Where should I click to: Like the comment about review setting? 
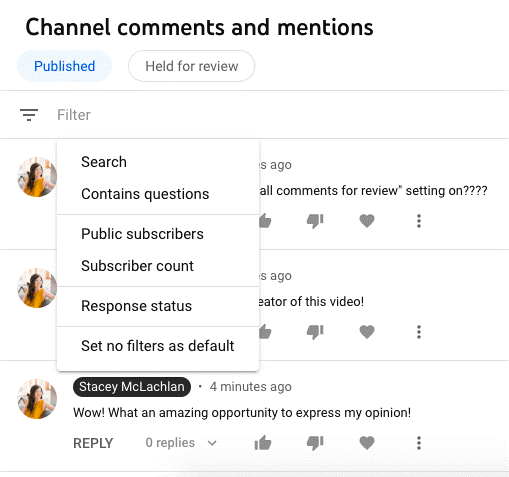265,221
